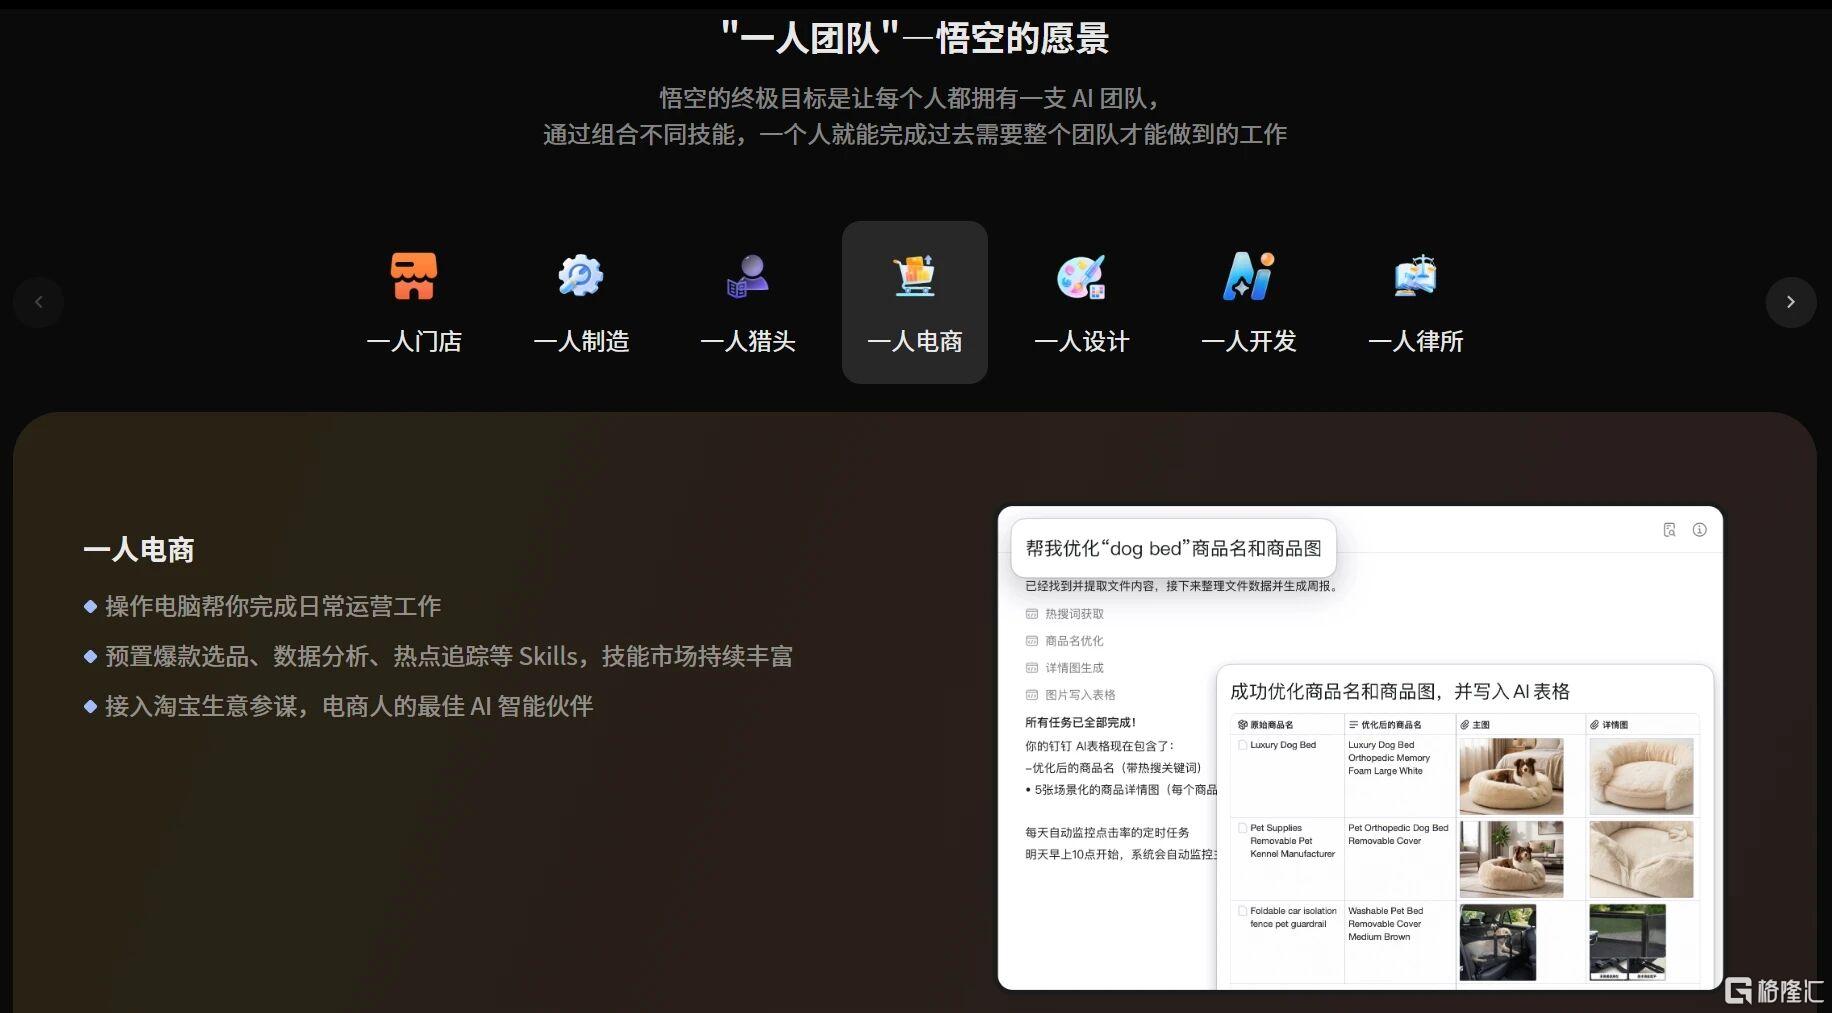Click the step label 热搜词获取

pos(1075,614)
